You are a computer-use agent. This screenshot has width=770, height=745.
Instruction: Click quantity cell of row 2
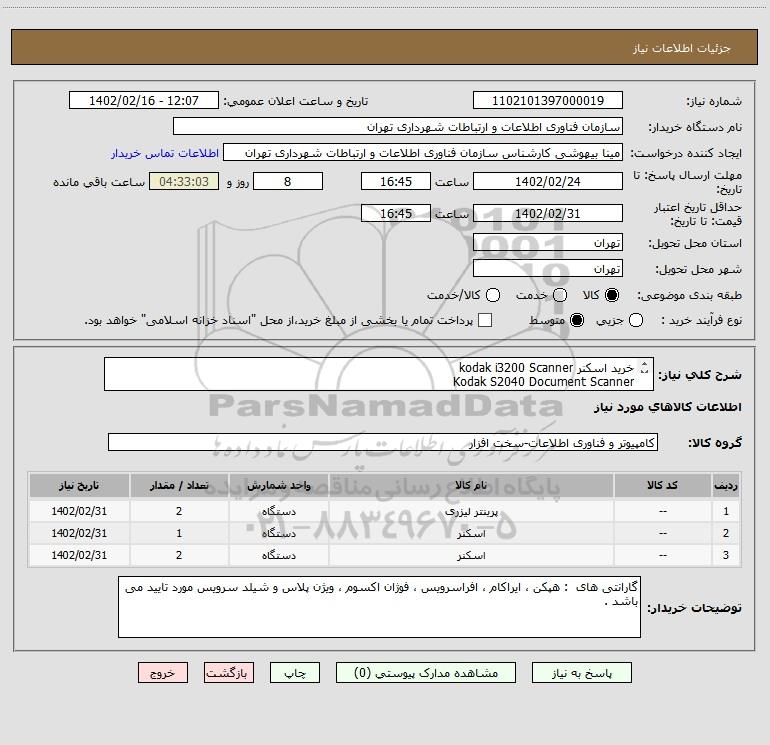179,533
